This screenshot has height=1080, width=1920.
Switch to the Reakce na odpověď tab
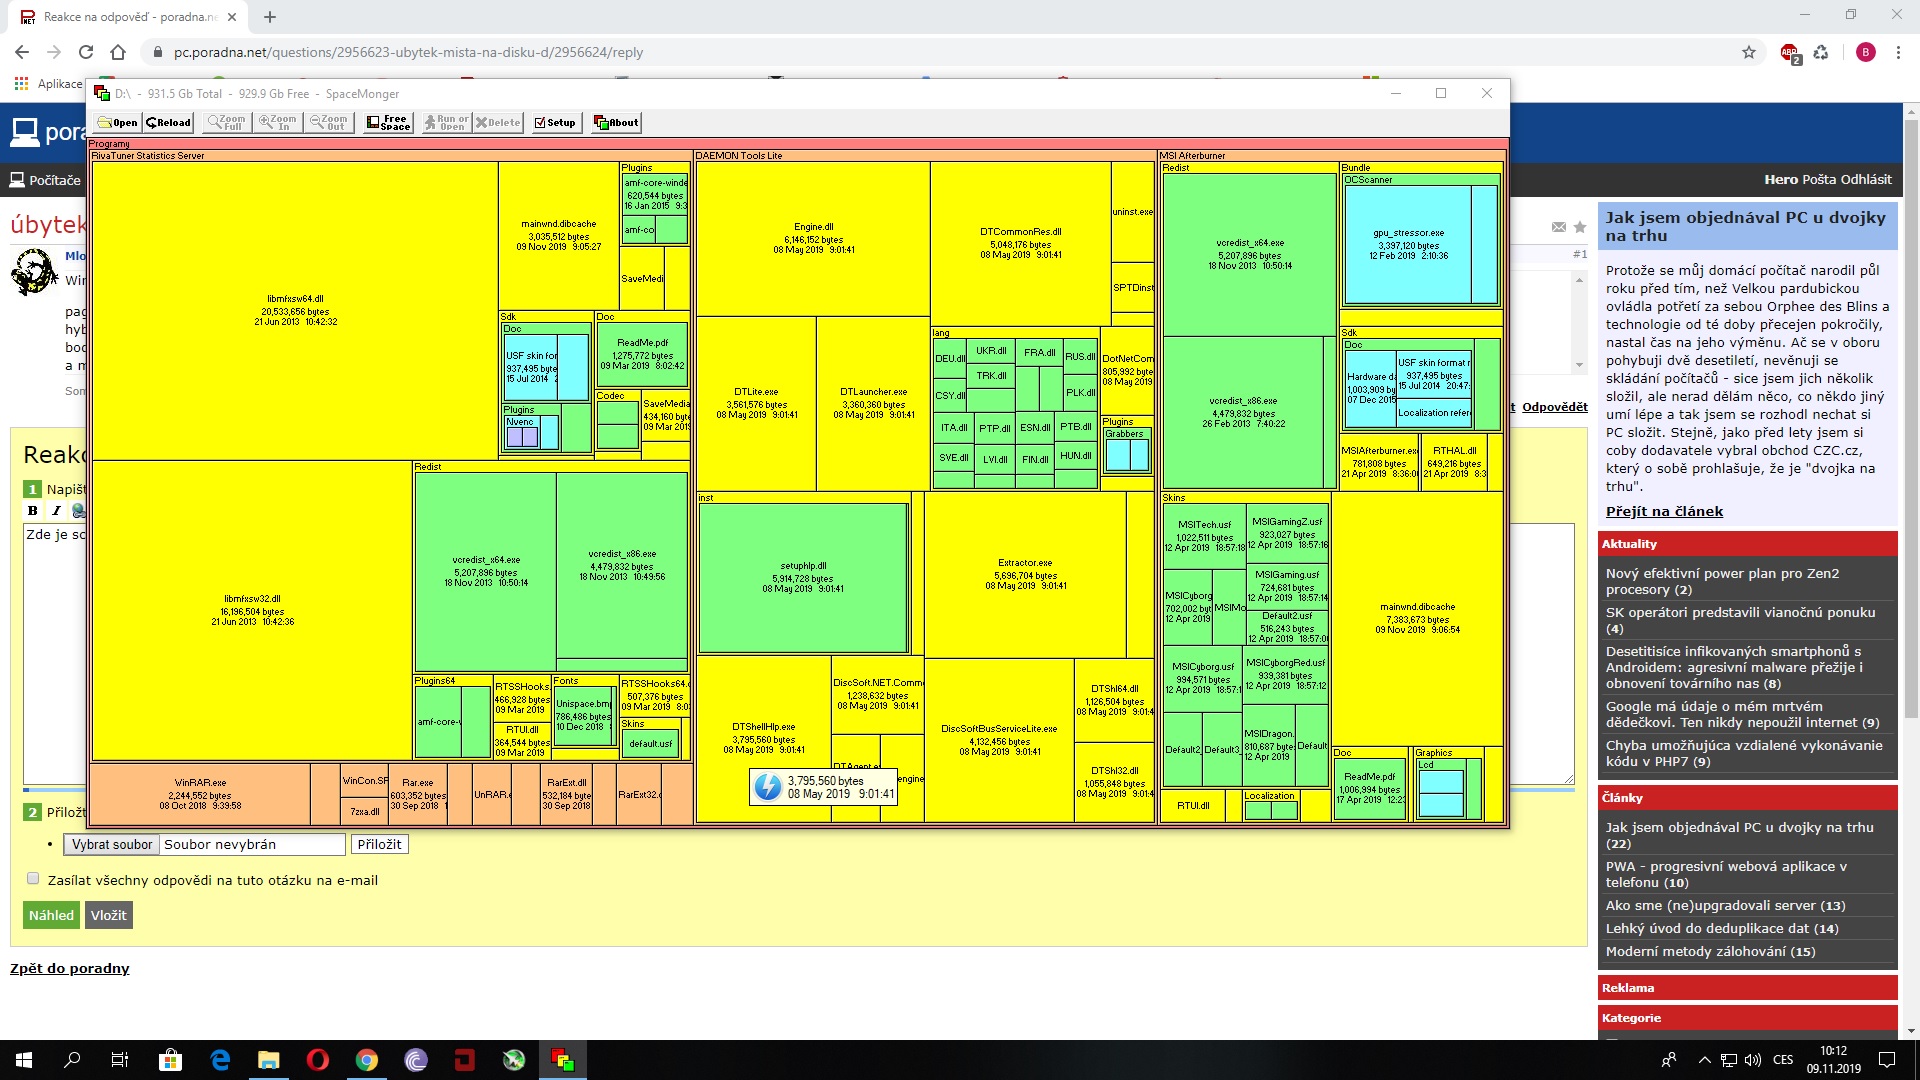[130, 17]
